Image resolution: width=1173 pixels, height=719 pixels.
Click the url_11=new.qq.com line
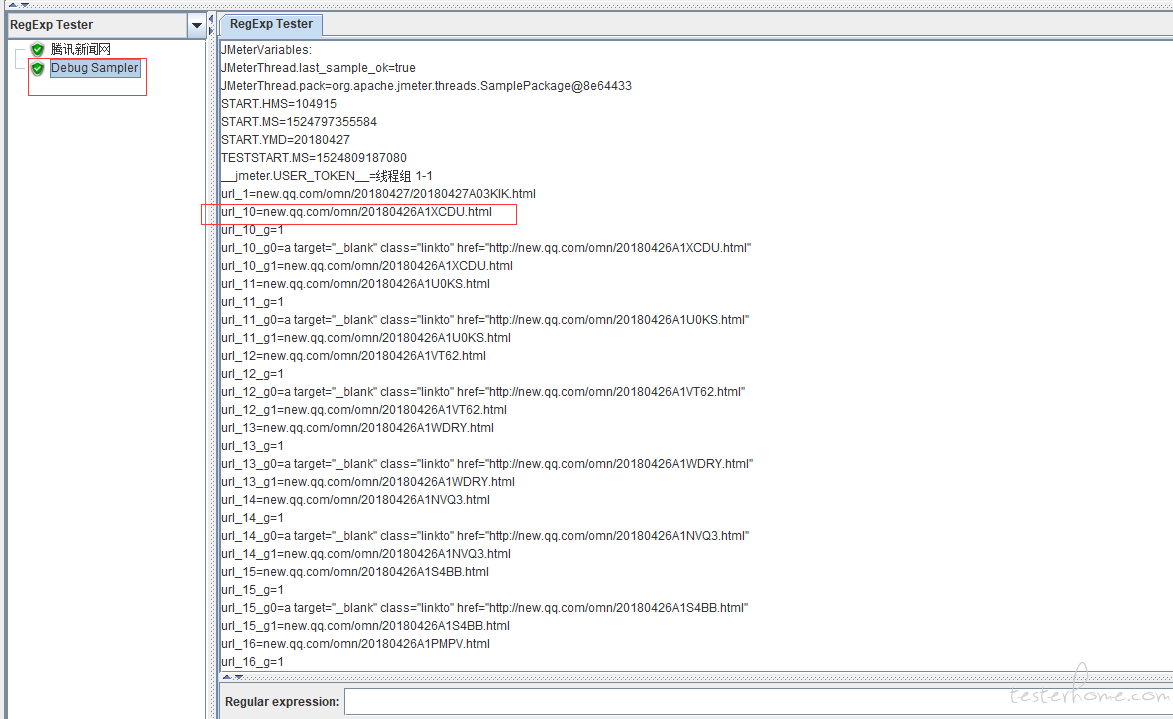click(x=355, y=284)
